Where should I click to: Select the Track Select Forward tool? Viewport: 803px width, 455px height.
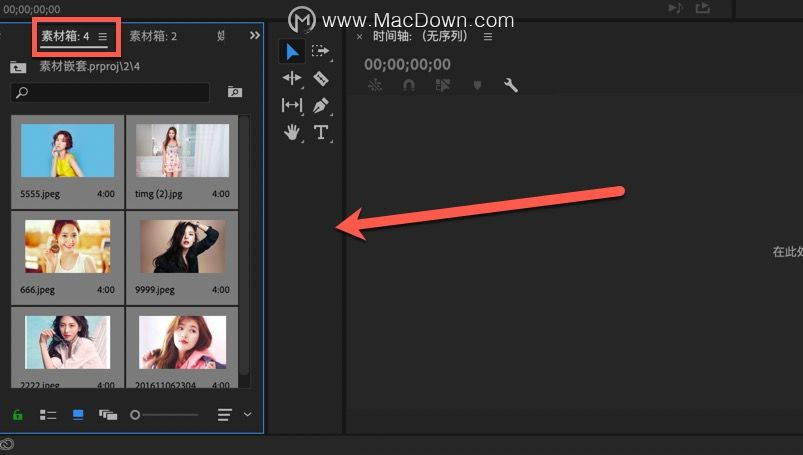pos(321,51)
